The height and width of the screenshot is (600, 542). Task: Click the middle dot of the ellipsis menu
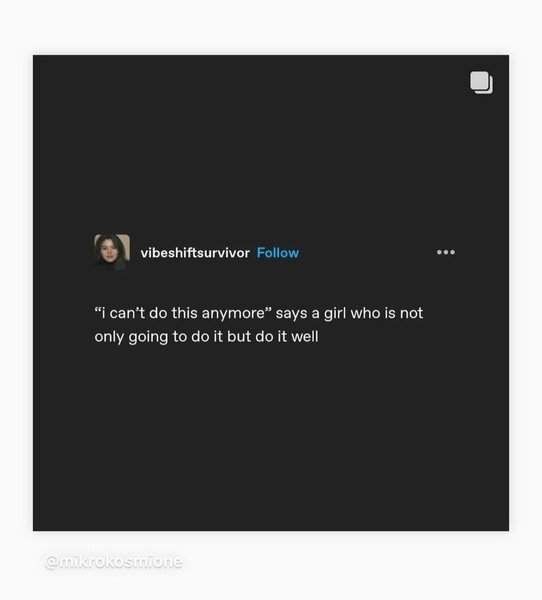pyautogui.click(x=446, y=252)
